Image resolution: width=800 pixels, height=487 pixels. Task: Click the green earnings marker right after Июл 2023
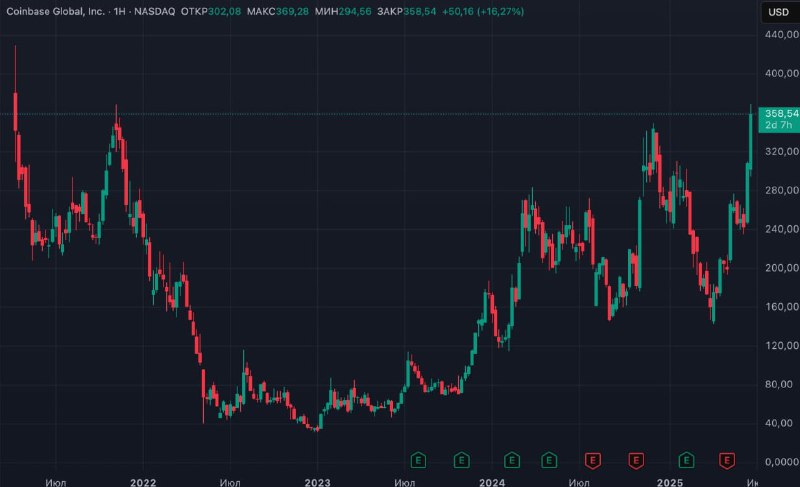(x=418, y=460)
